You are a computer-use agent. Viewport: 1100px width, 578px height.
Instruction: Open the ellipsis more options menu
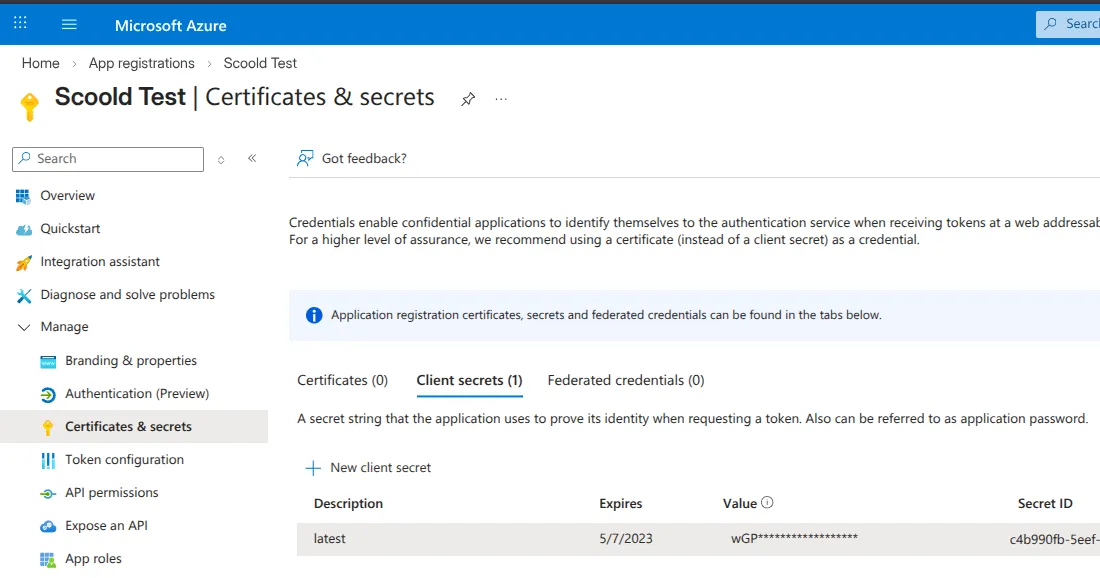(x=501, y=99)
